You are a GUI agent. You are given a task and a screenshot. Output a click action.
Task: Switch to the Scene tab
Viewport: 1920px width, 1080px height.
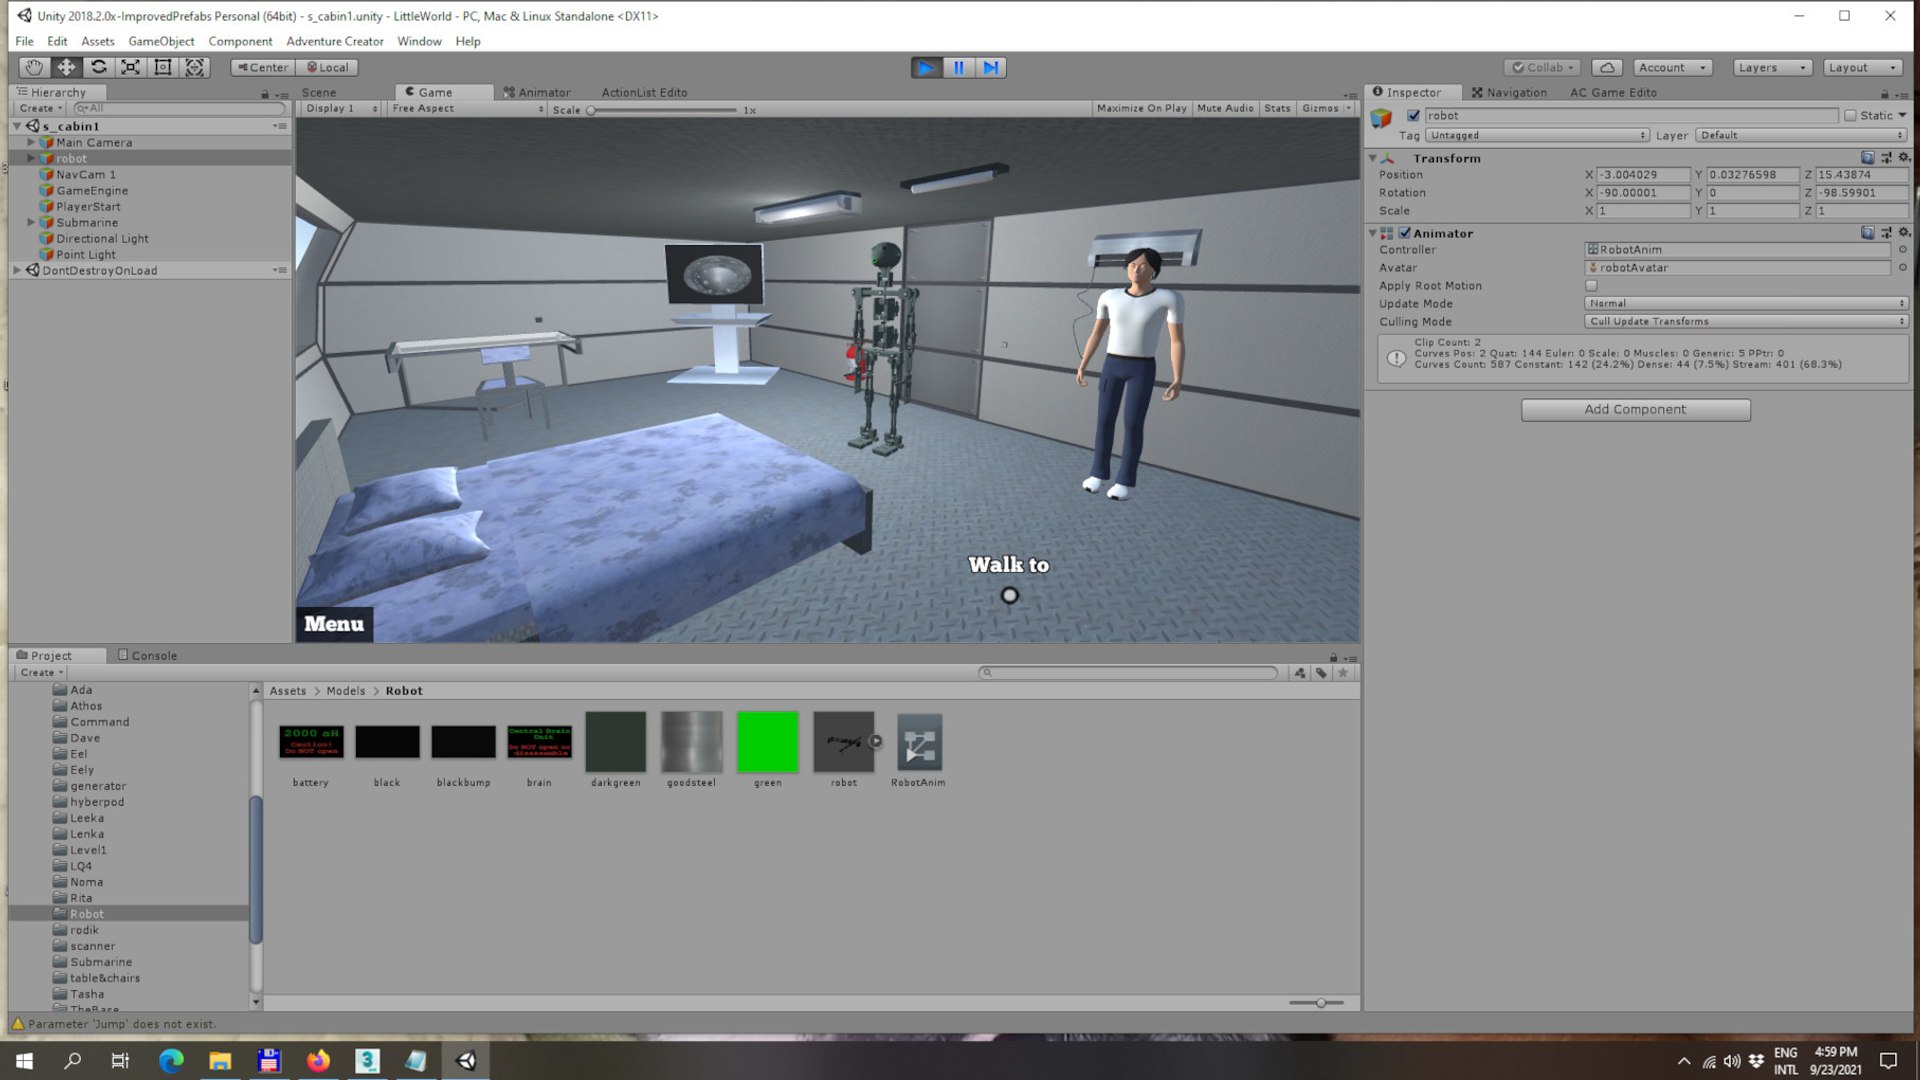[x=319, y=92]
